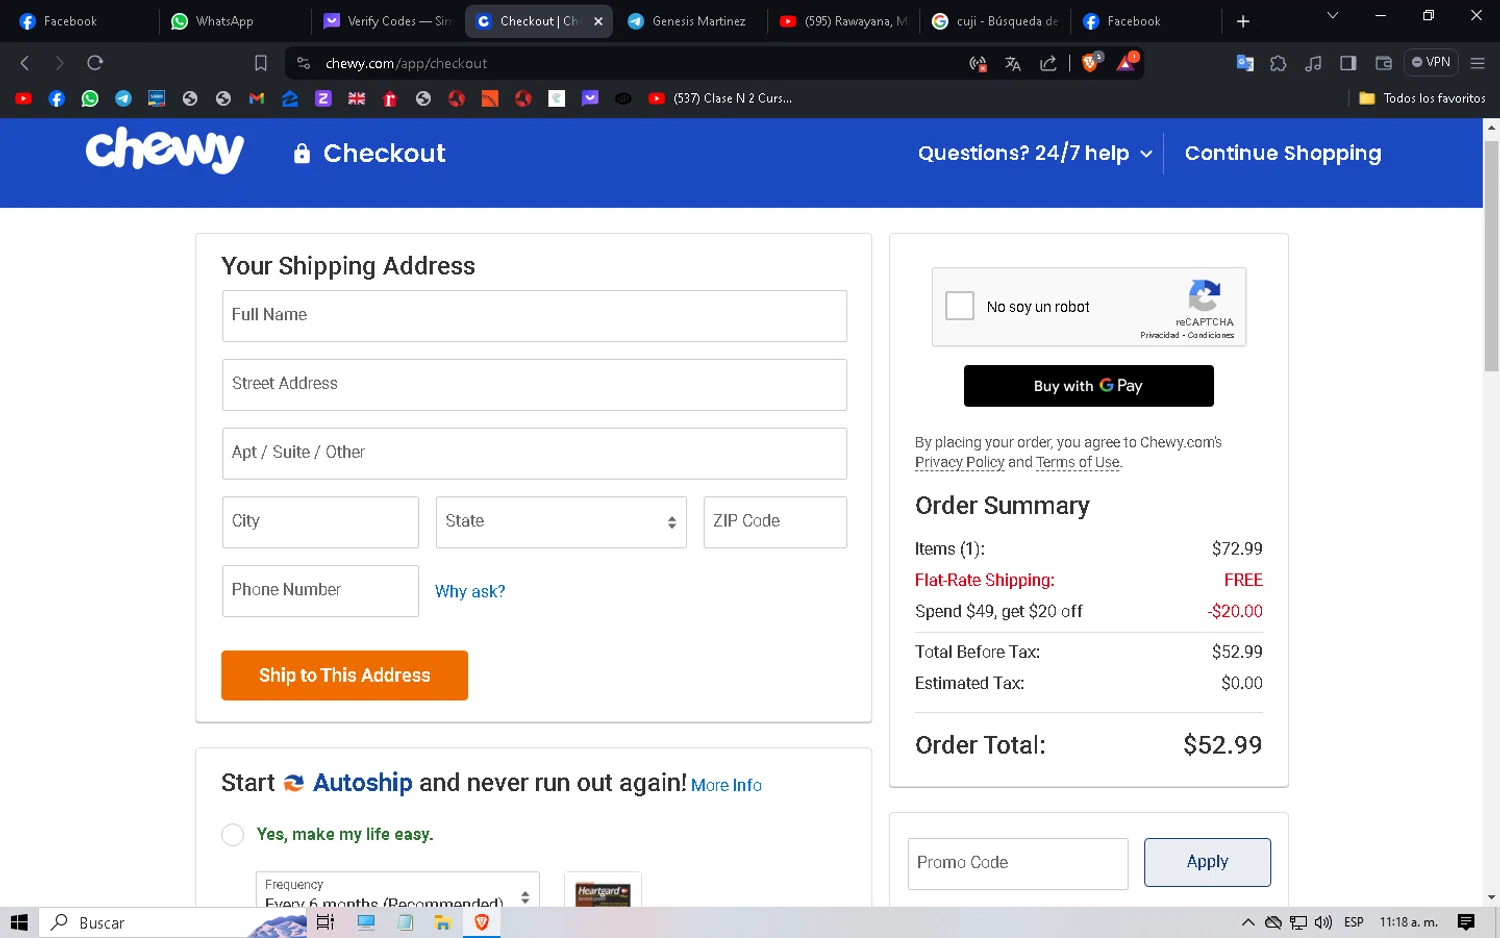Click the Promo Code field
Image resolution: width=1500 pixels, height=938 pixels.
(1018, 863)
